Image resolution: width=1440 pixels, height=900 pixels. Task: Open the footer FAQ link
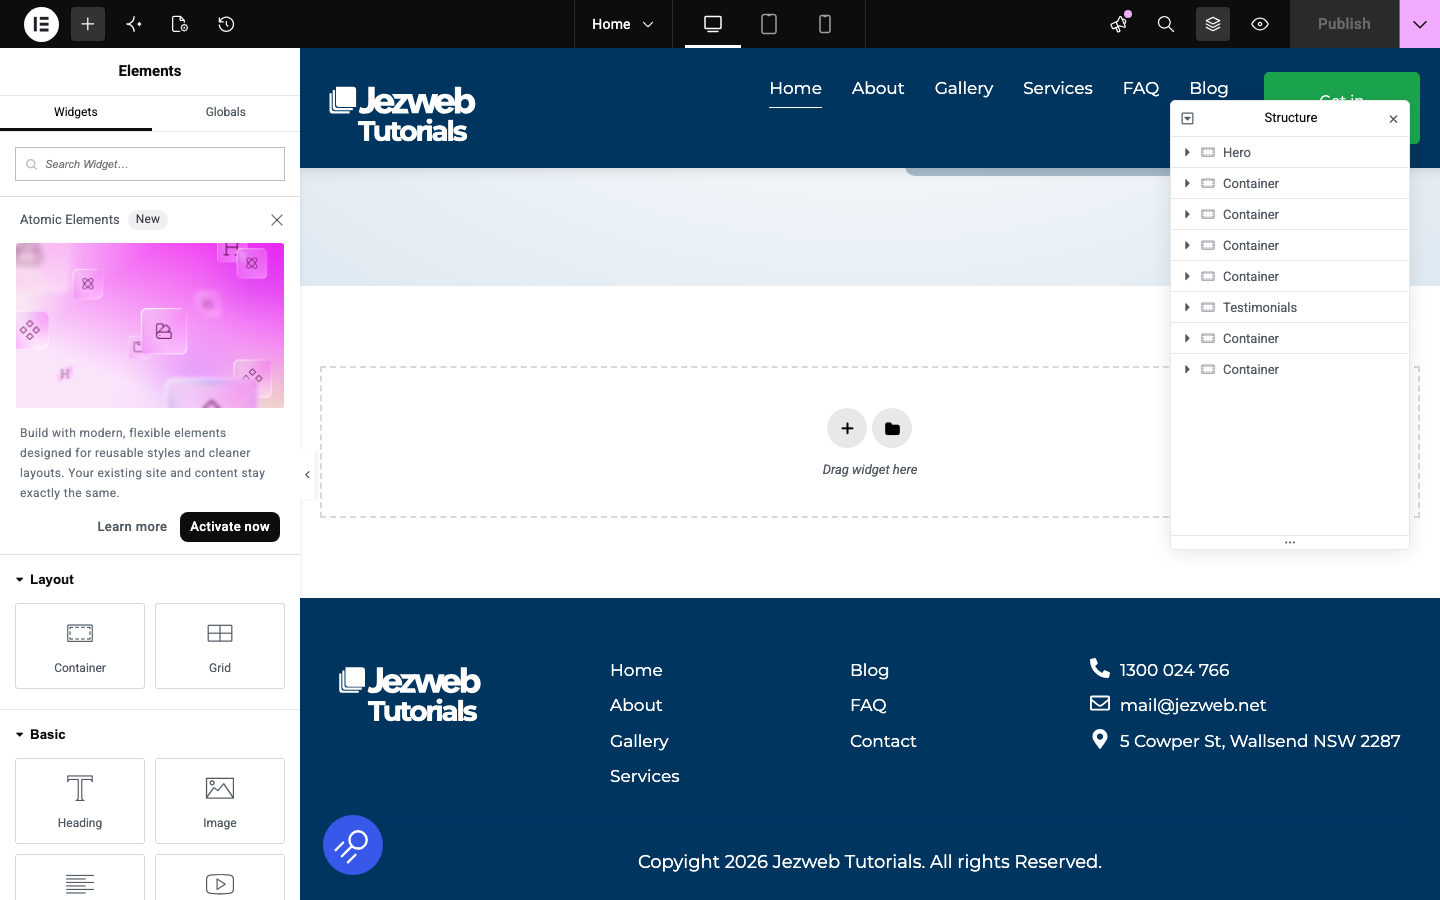coord(868,705)
